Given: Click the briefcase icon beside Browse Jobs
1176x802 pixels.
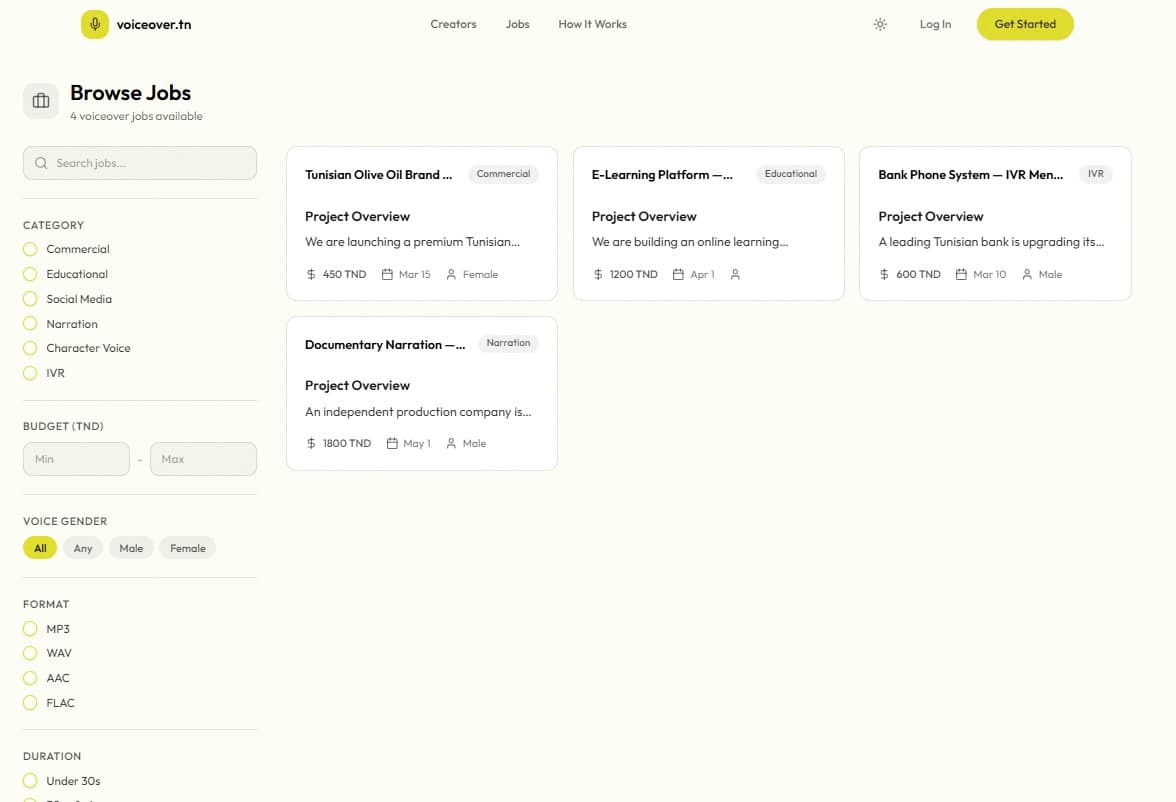Looking at the screenshot, I should tap(41, 101).
